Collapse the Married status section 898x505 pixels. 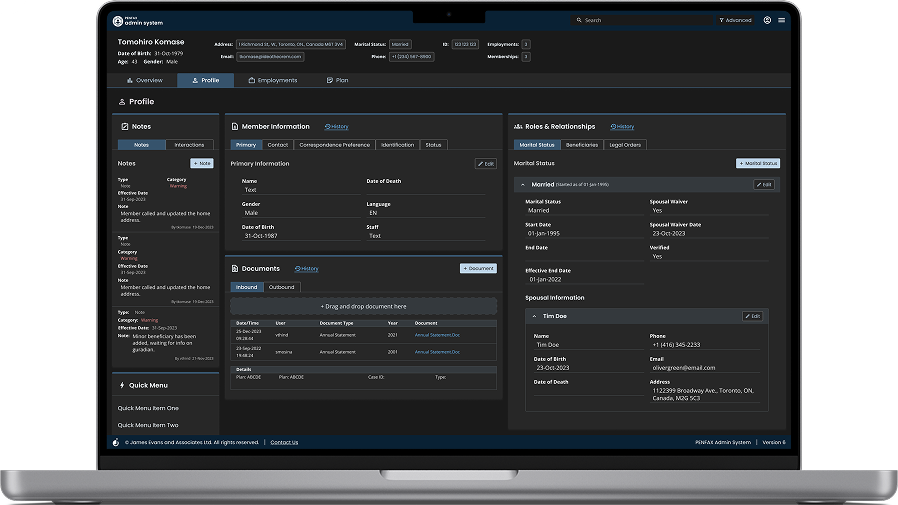(x=523, y=185)
